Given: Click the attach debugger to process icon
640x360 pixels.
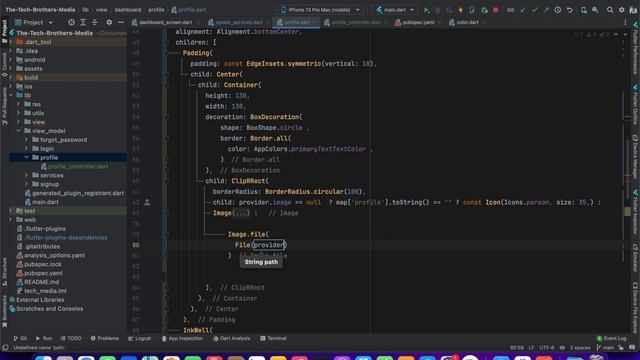Looking at the screenshot, I should [x=484, y=10].
